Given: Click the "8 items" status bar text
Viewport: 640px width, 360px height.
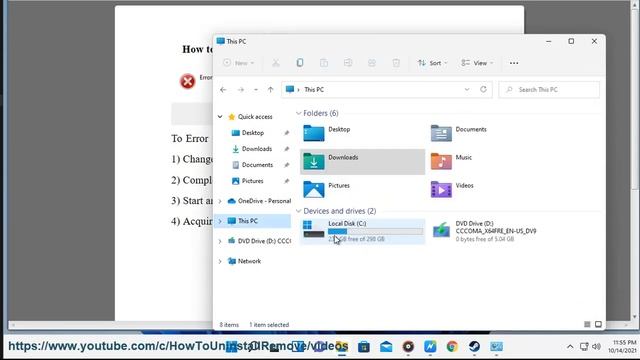Looking at the screenshot, I should pos(229,325).
